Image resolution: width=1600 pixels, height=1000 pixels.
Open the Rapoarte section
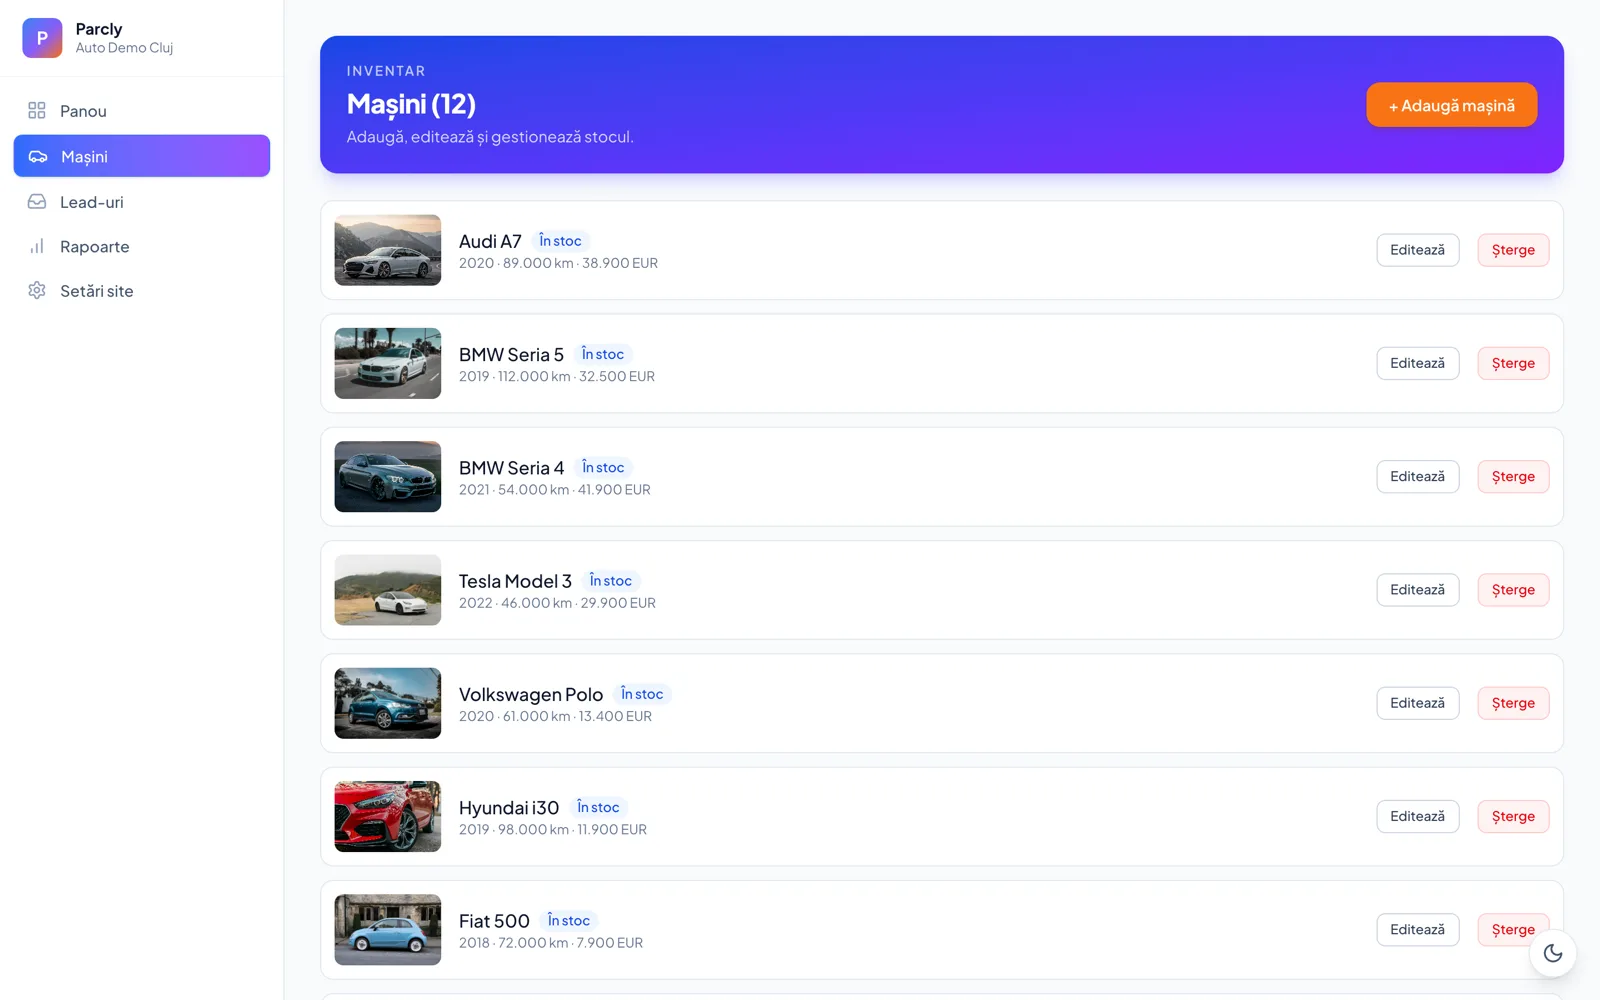pos(142,246)
